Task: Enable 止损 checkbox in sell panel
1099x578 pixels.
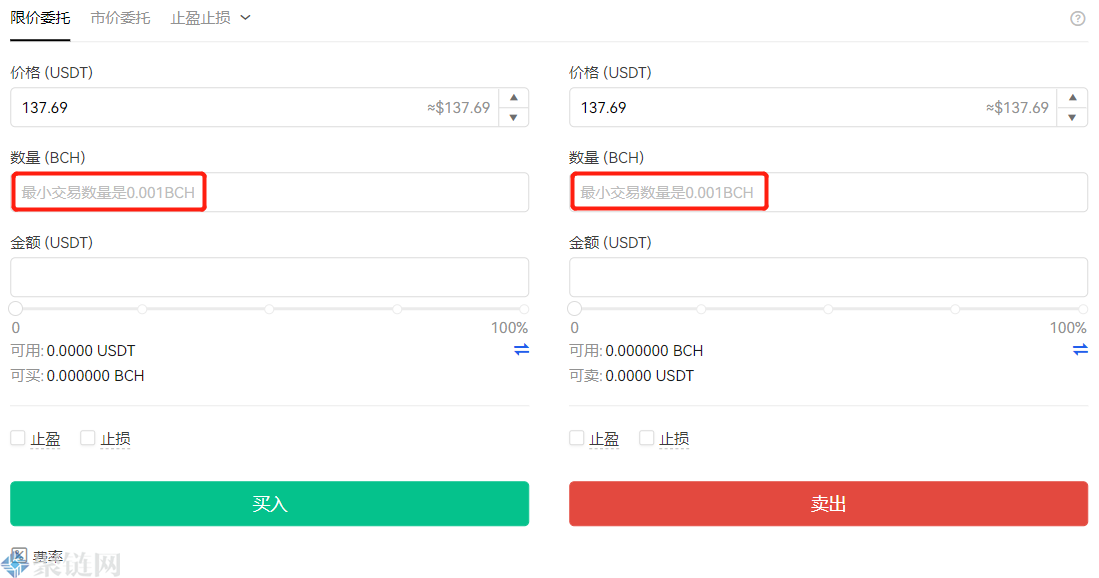Action: (646, 438)
